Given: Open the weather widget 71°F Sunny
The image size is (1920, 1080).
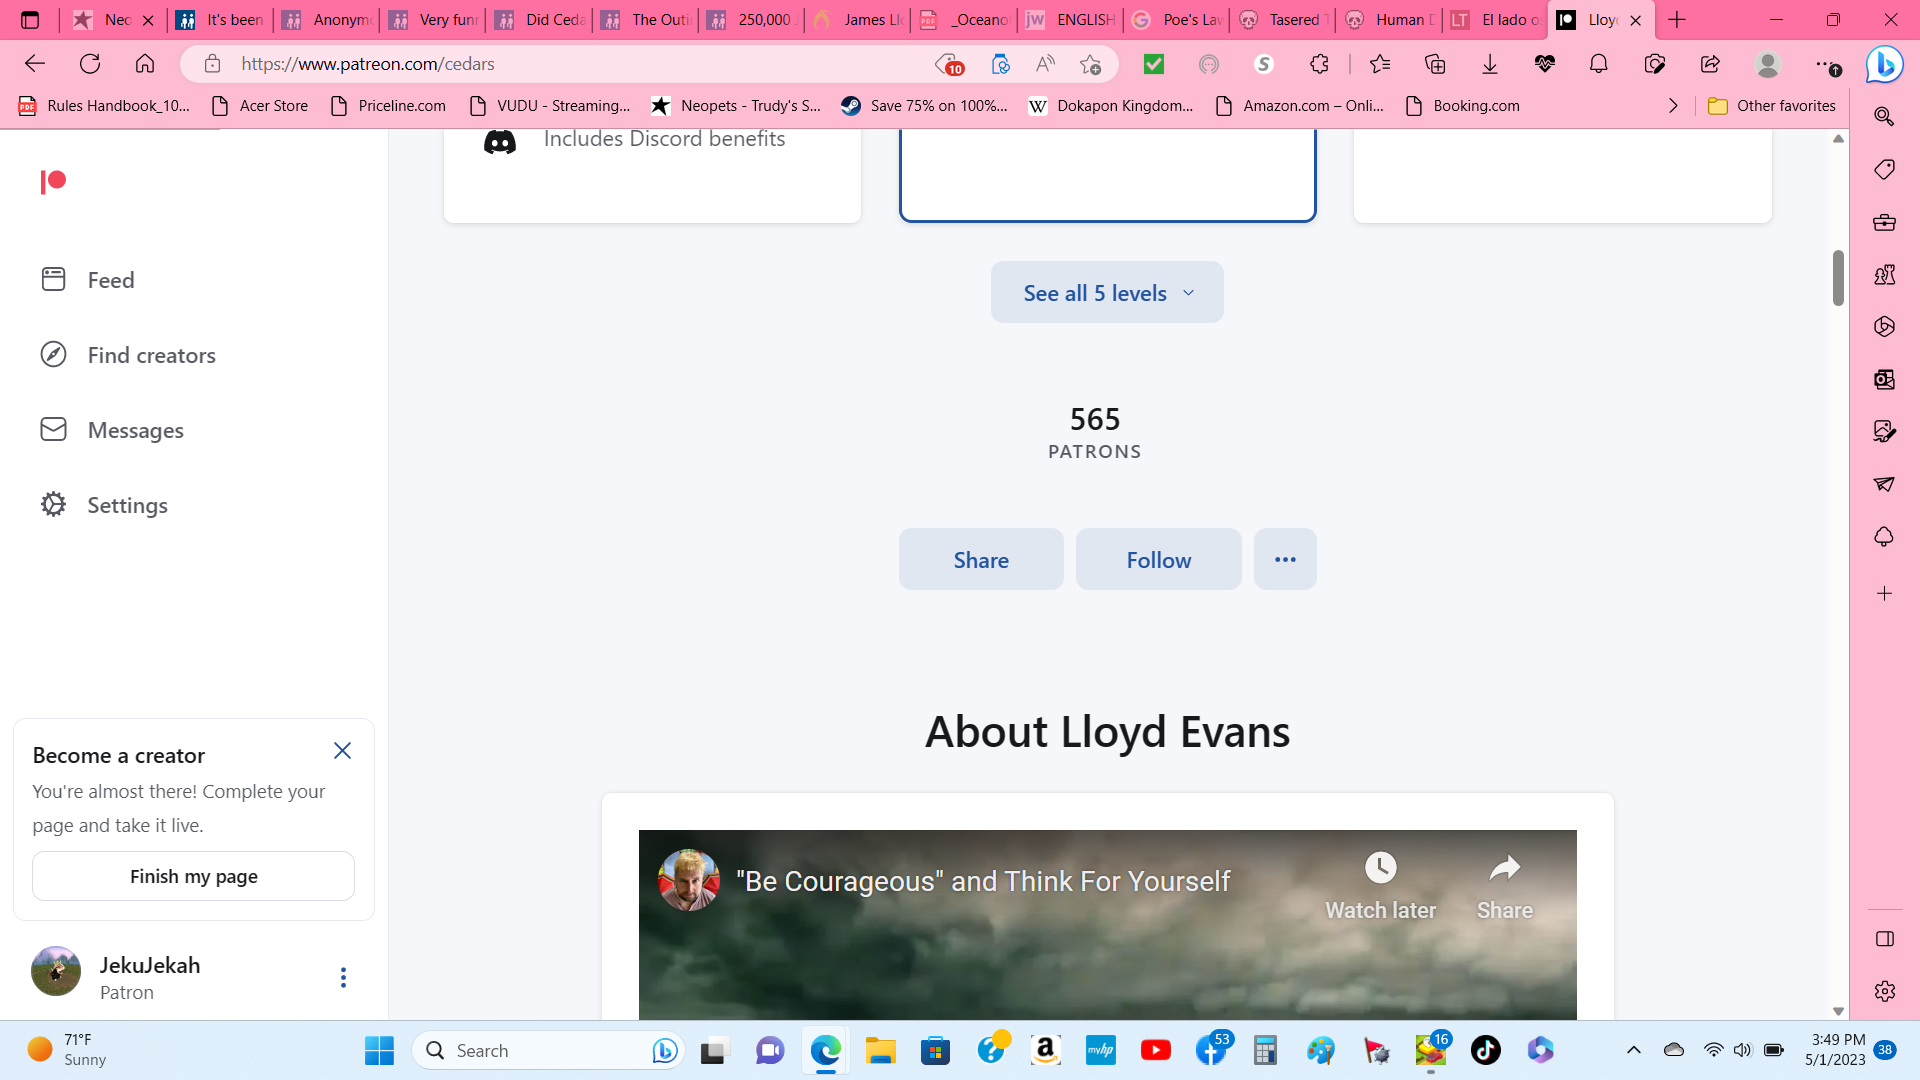Looking at the screenshot, I should [x=68, y=1050].
